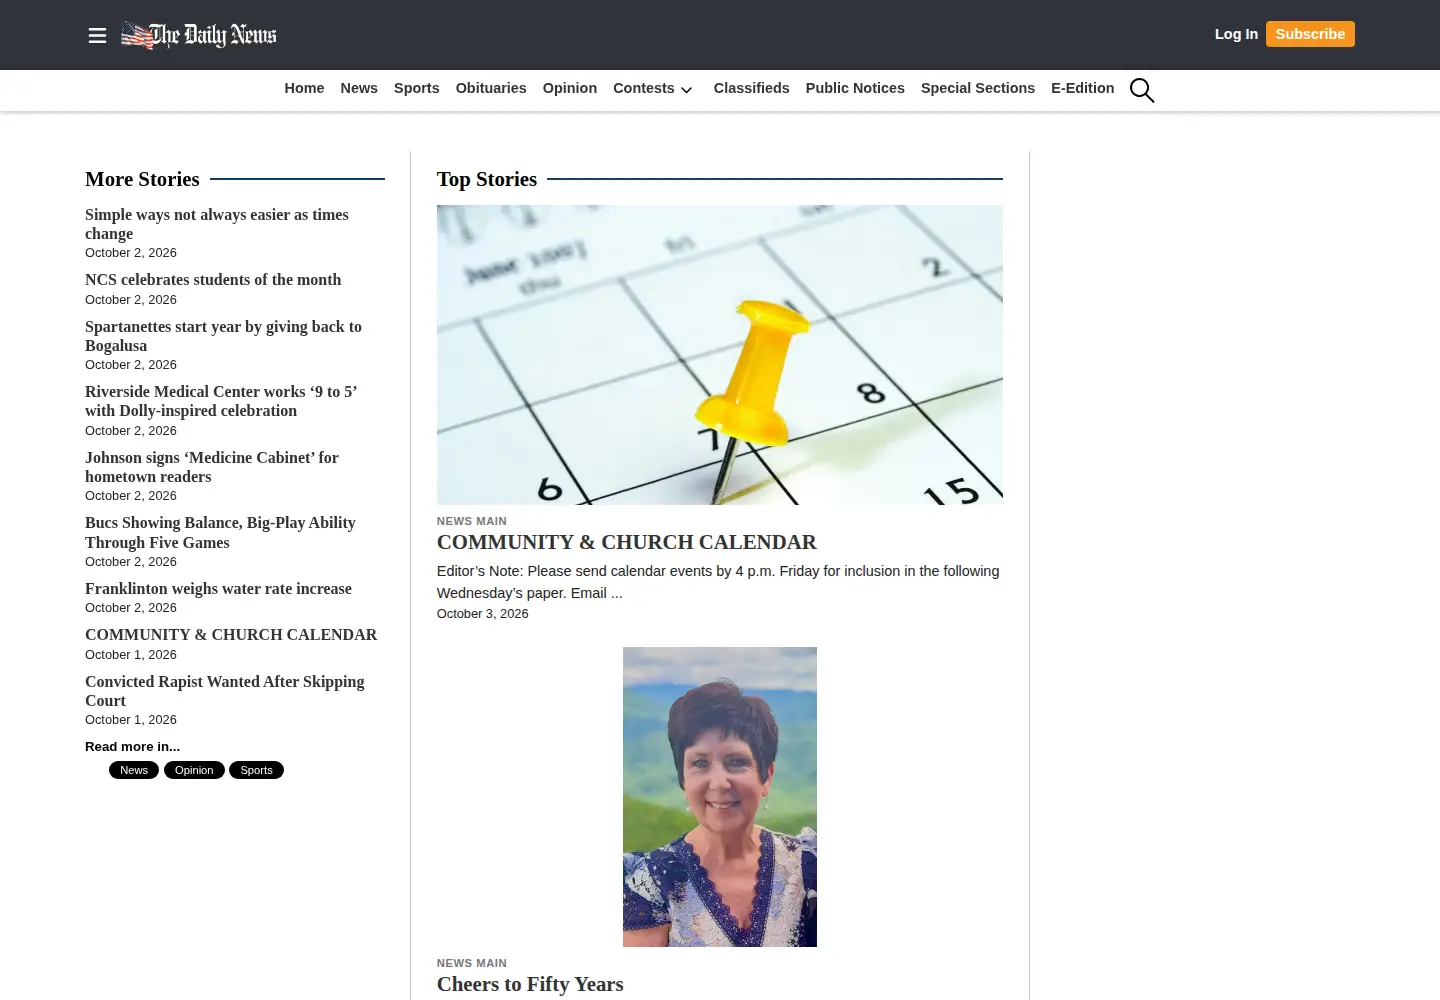Image resolution: width=1440 pixels, height=1000 pixels.
Task: Open the hamburger menu icon
Action: (97, 36)
